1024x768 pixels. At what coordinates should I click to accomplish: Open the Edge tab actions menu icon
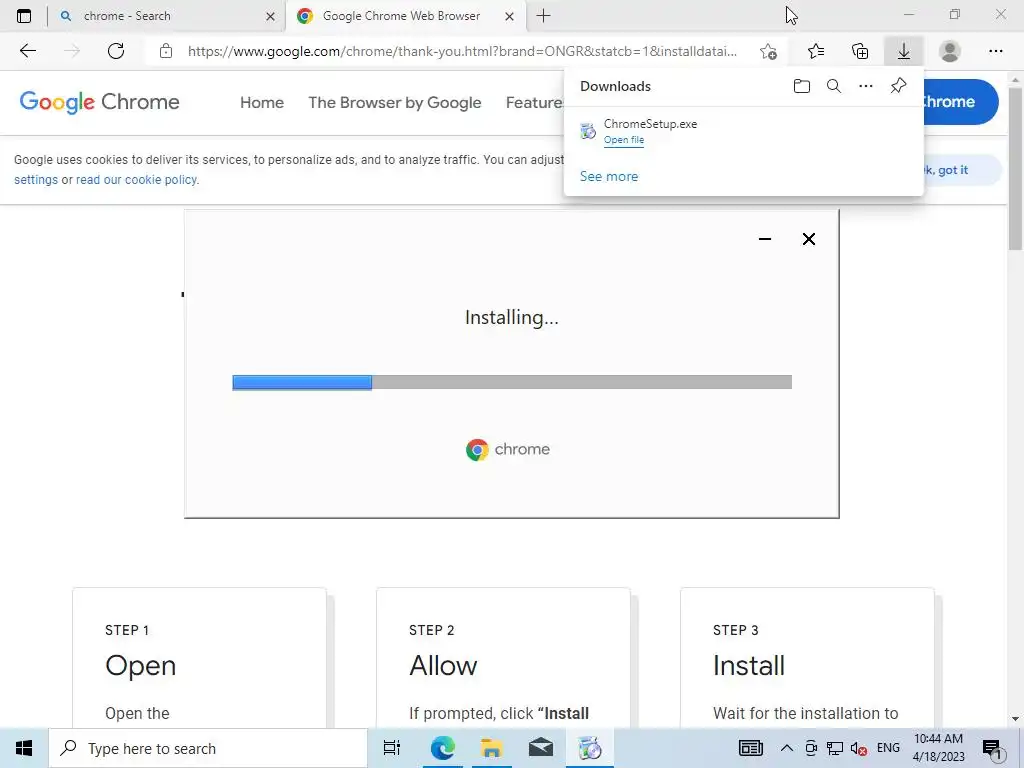tap(24, 16)
